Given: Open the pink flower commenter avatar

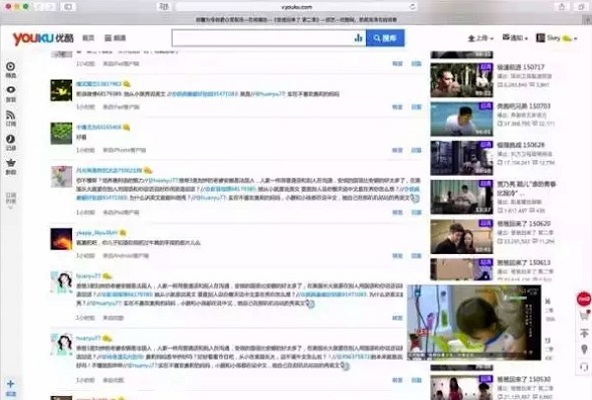Looking at the screenshot, I should tap(61, 176).
